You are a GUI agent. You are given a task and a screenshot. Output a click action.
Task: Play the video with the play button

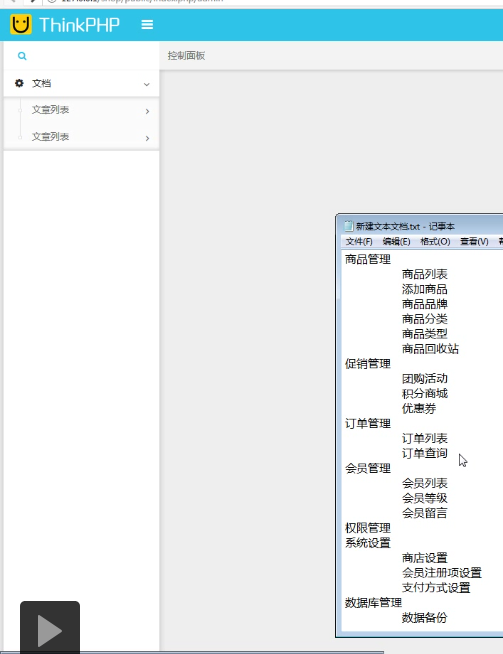50,630
